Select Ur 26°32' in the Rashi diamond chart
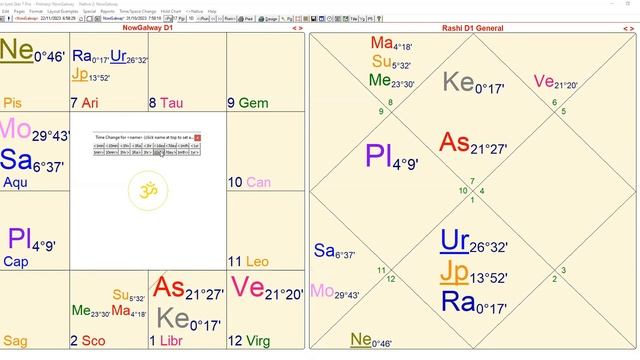 coord(473,242)
